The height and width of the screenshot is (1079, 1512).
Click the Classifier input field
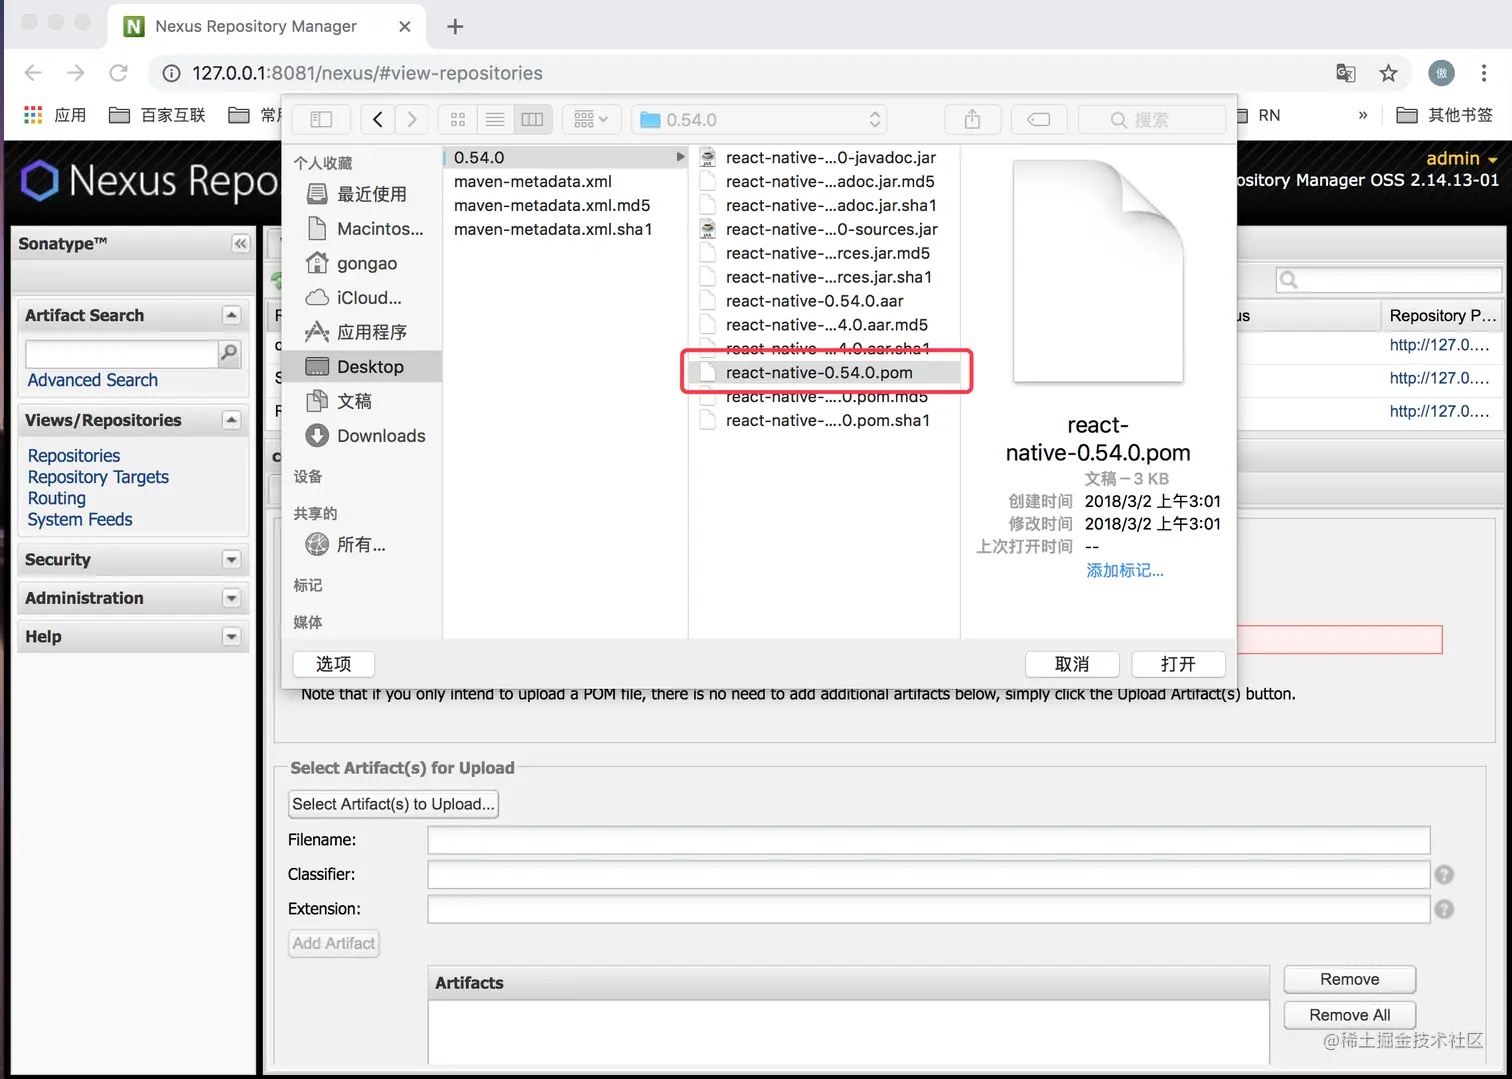[929, 874]
